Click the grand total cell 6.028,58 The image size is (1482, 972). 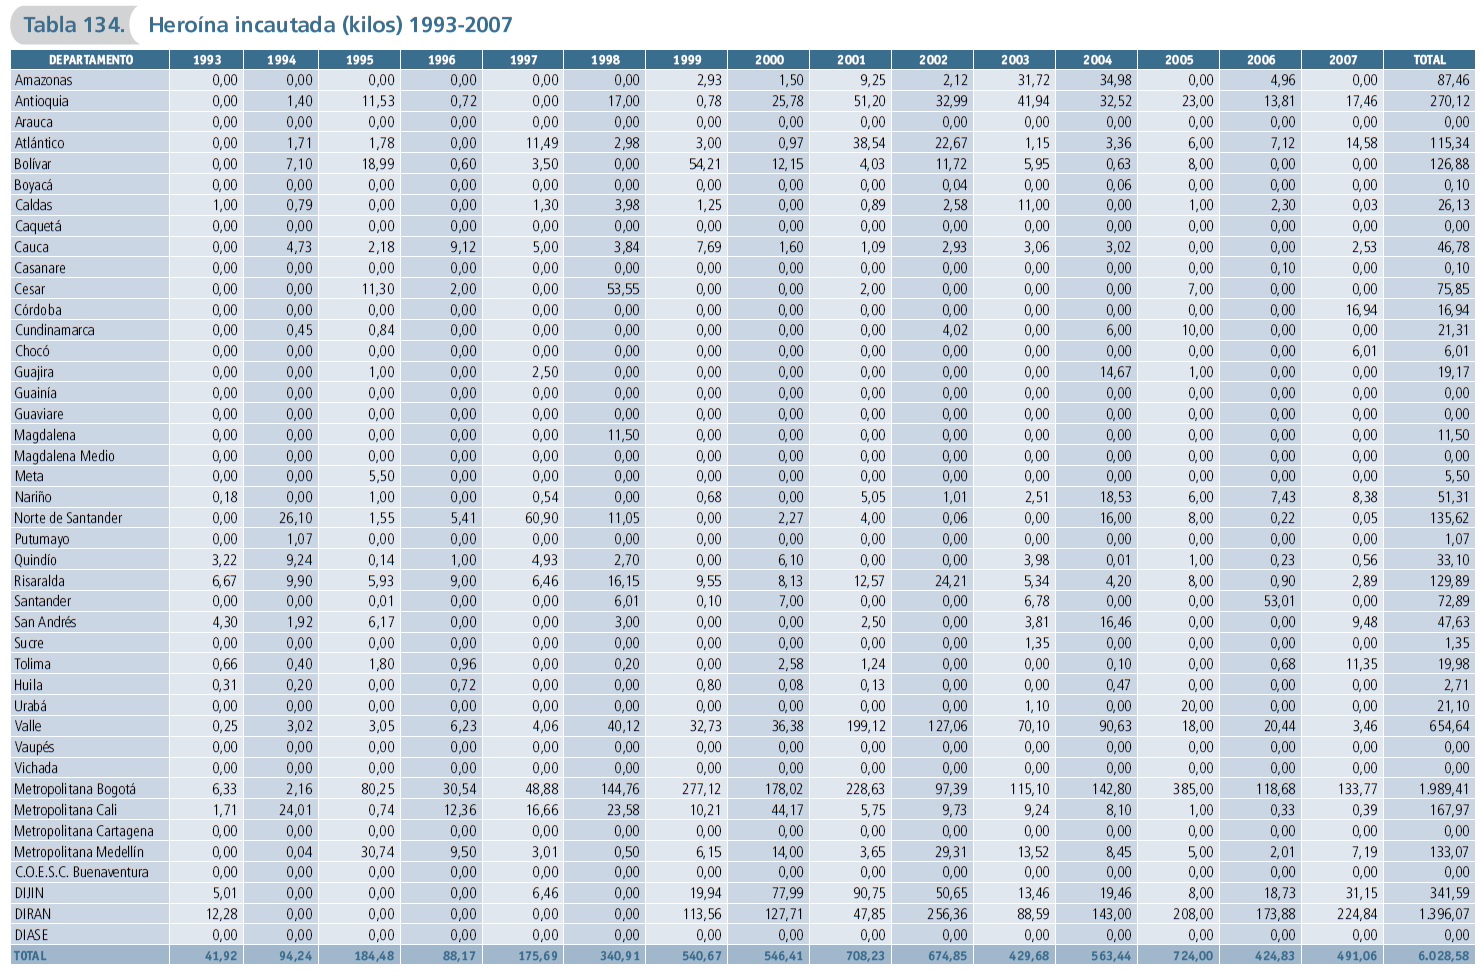1443,956
